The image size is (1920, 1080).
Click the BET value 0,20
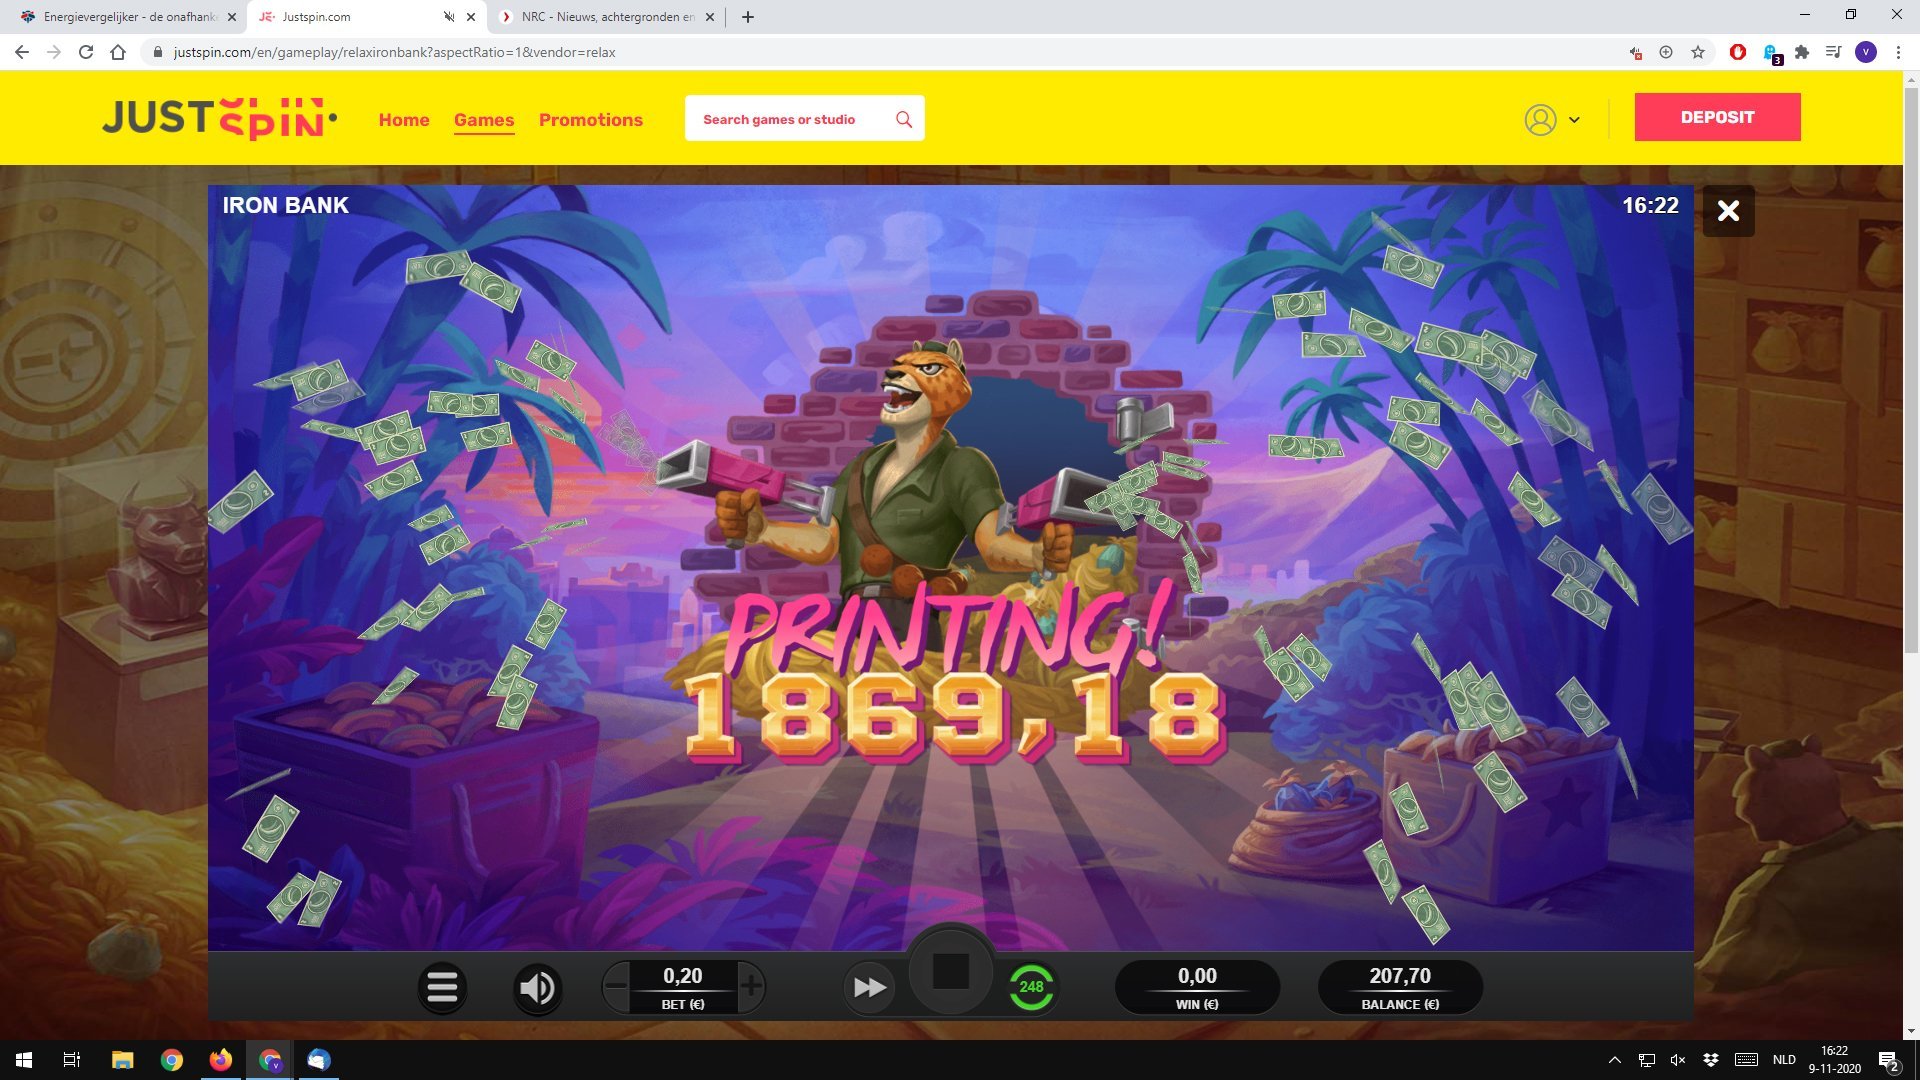coord(683,975)
